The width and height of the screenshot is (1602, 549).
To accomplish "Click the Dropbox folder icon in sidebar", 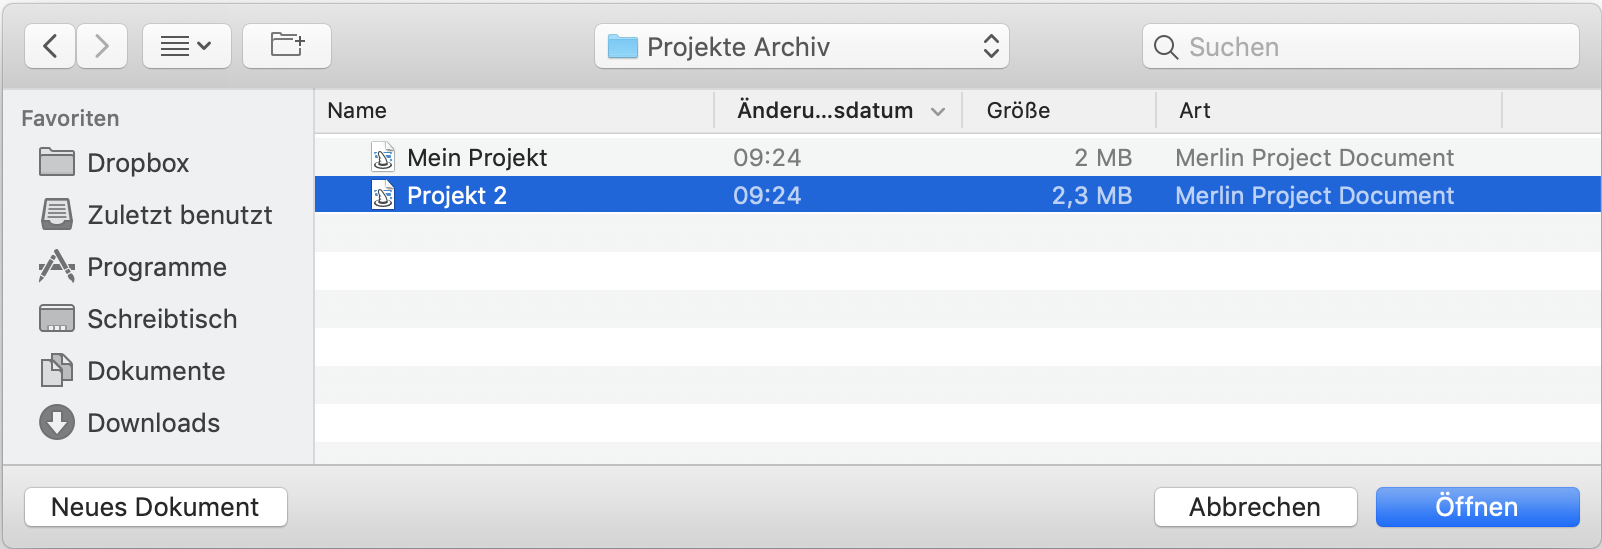I will point(57,163).
